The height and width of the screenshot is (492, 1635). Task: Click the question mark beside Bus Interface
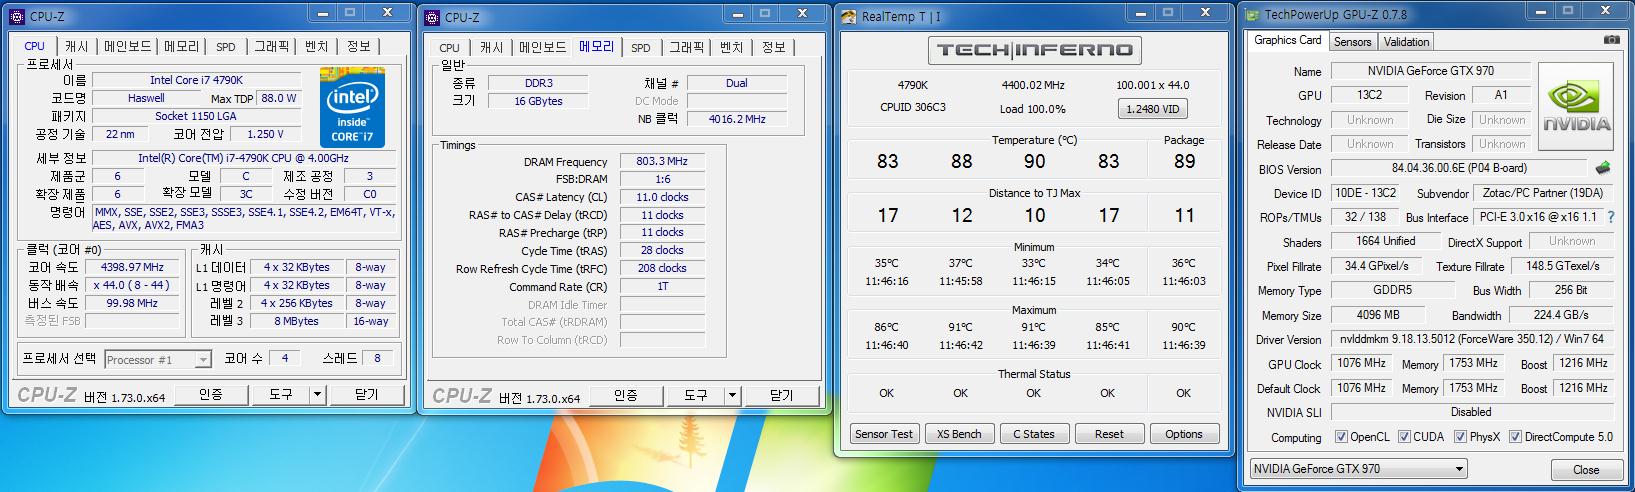[1610, 217]
